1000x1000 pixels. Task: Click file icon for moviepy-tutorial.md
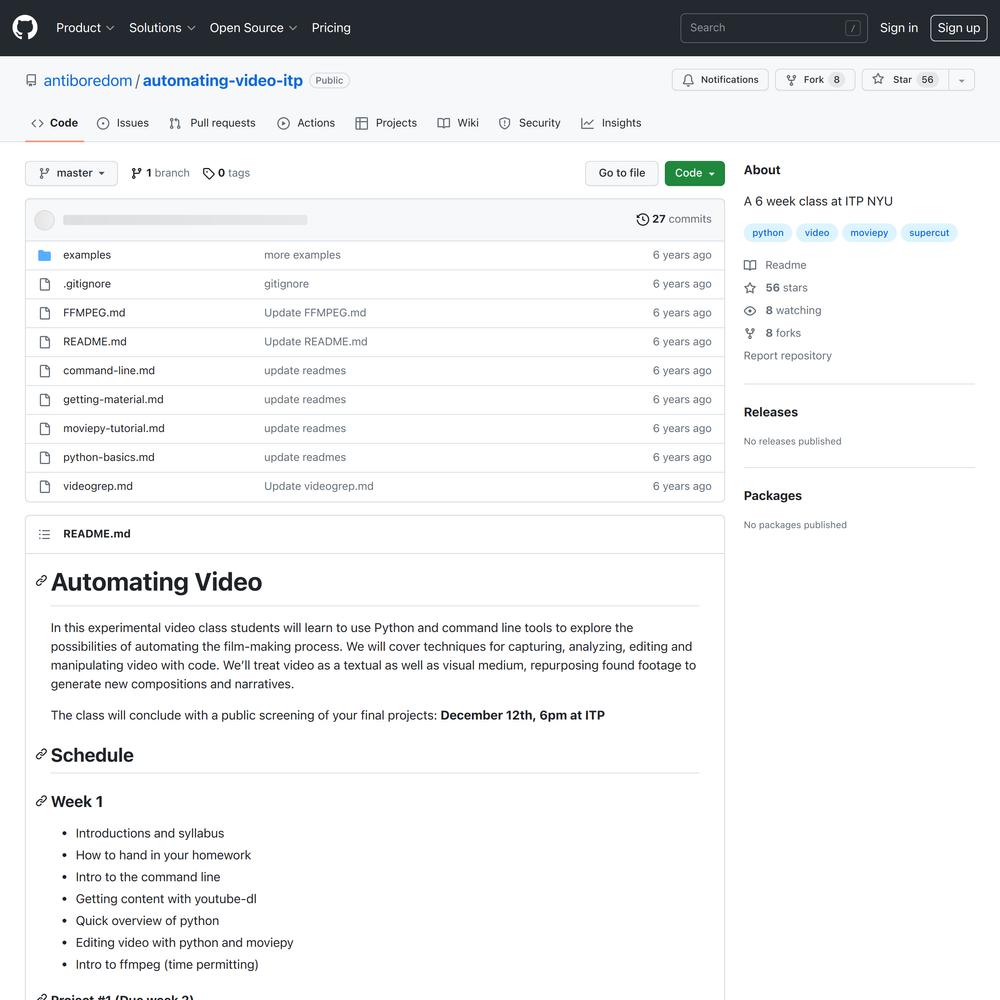pos(45,429)
